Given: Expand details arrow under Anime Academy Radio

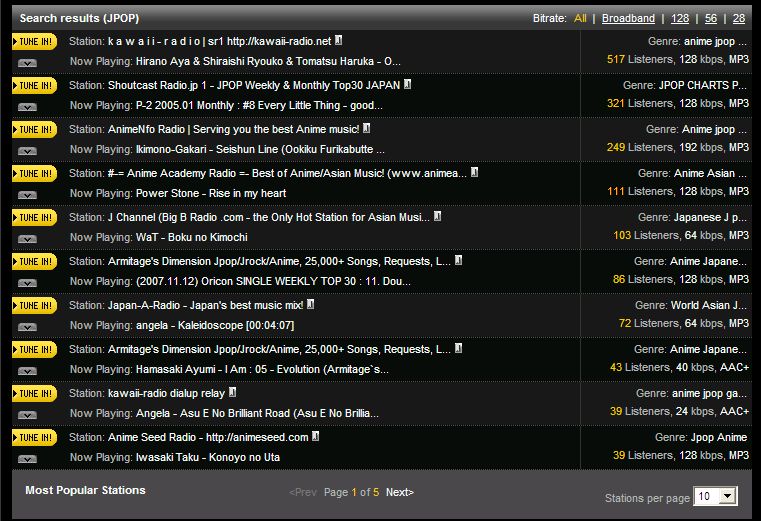Looking at the screenshot, I should 27,195.
